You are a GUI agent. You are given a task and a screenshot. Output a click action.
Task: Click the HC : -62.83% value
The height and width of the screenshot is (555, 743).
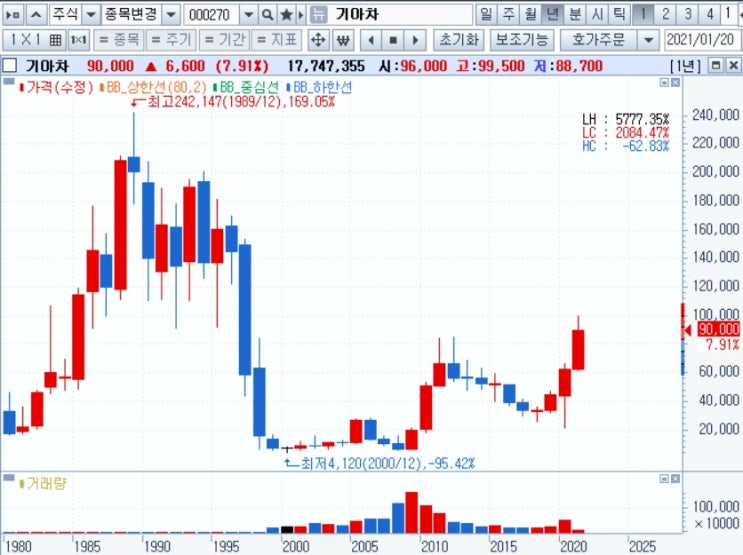point(626,146)
